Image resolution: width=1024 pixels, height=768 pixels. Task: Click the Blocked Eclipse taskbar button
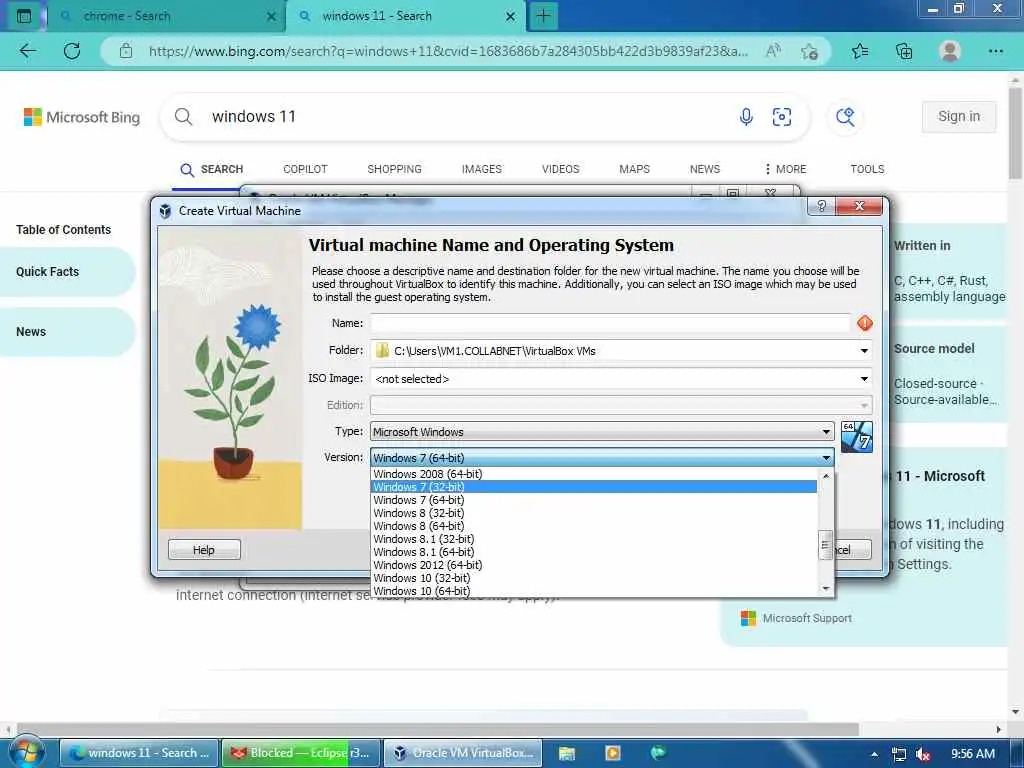coord(300,753)
